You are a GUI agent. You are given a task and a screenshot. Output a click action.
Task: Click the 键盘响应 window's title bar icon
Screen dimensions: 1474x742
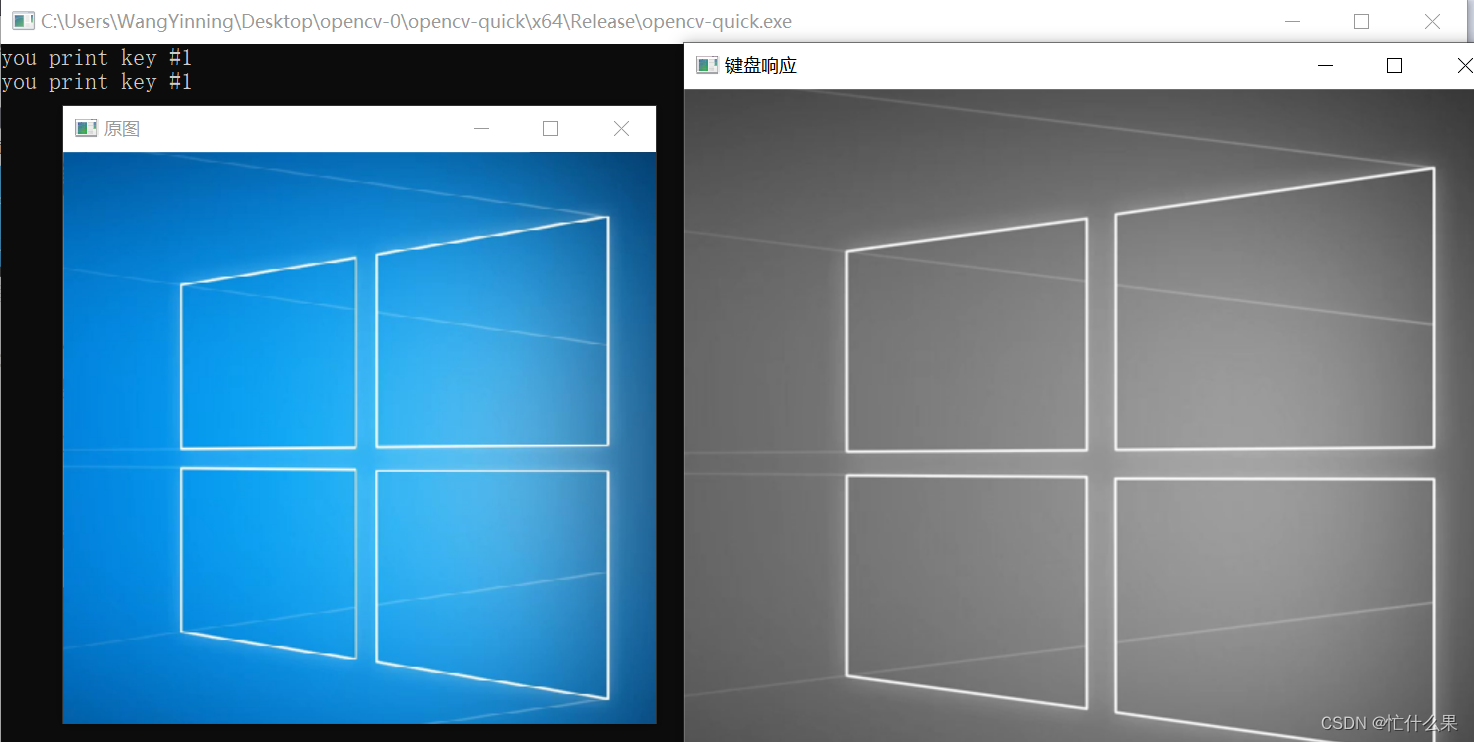[x=707, y=65]
